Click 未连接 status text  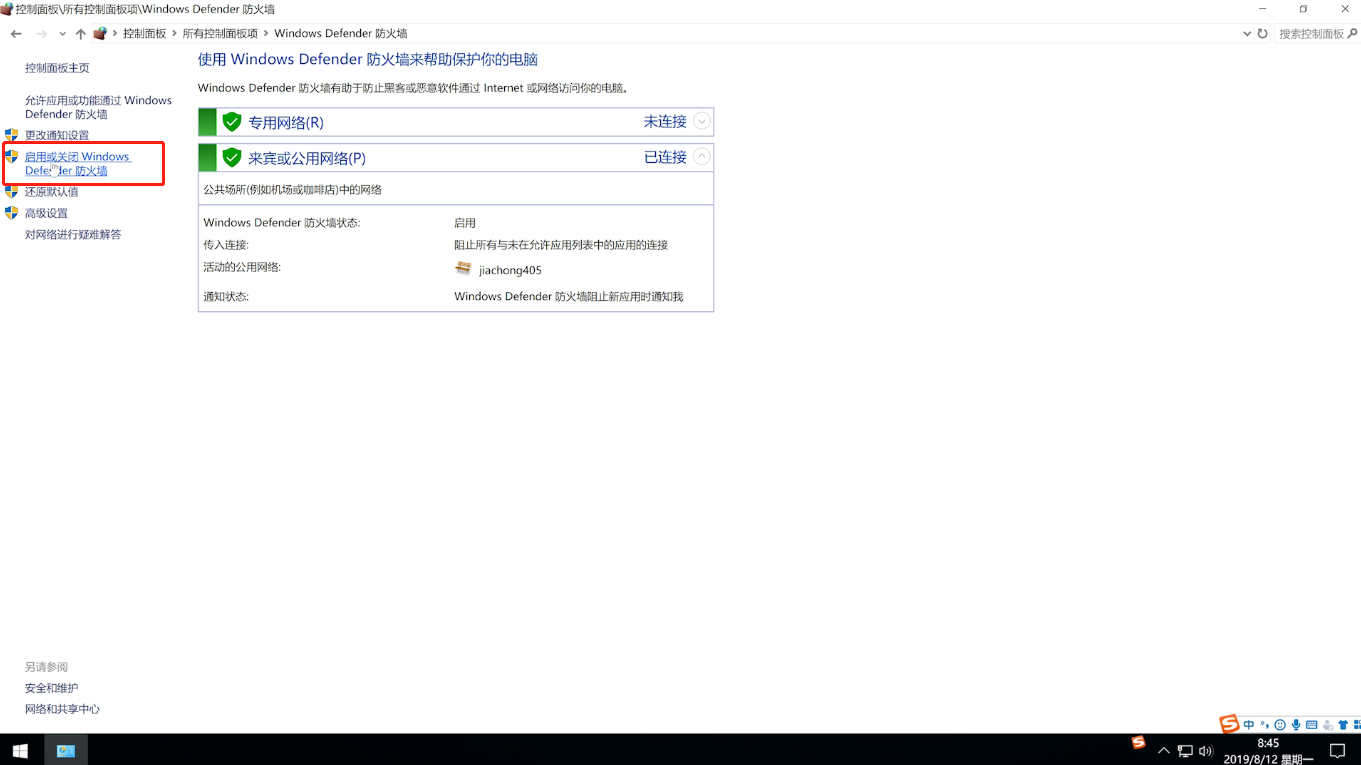665,121
